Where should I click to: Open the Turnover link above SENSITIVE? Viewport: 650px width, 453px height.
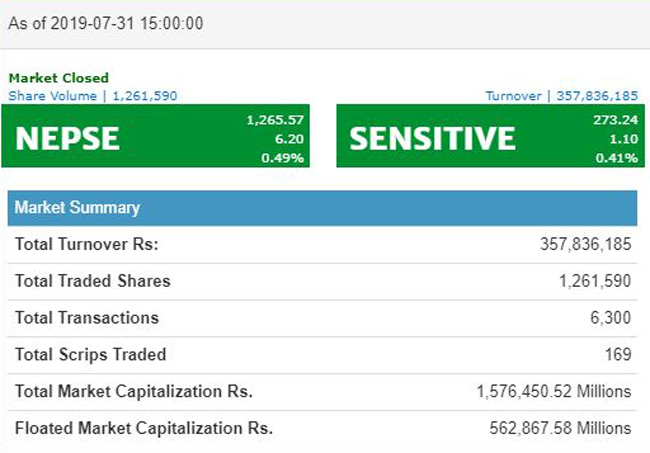561,96
